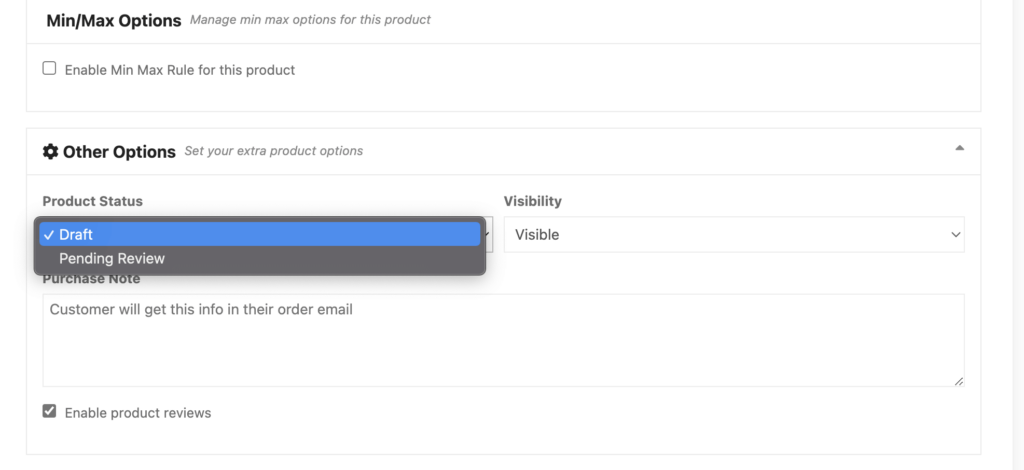Image resolution: width=1024 pixels, height=470 pixels.
Task: Open the Visibility dropdown
Action: tap(734, 234)
